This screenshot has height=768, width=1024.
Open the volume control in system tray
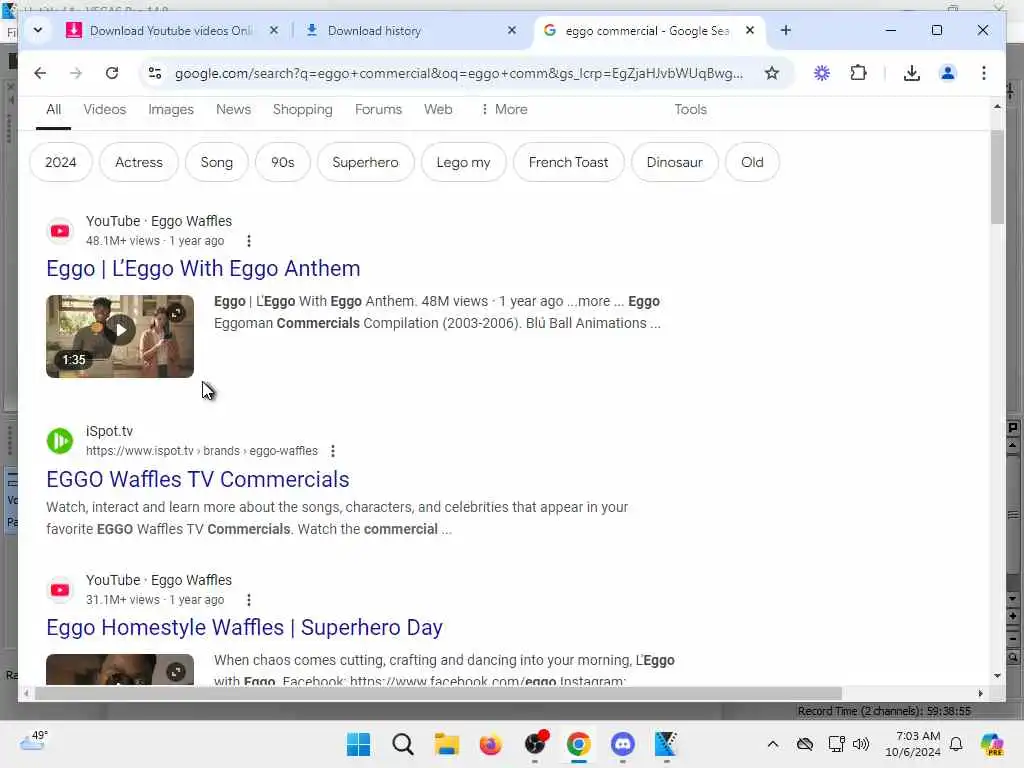[861, 744]
